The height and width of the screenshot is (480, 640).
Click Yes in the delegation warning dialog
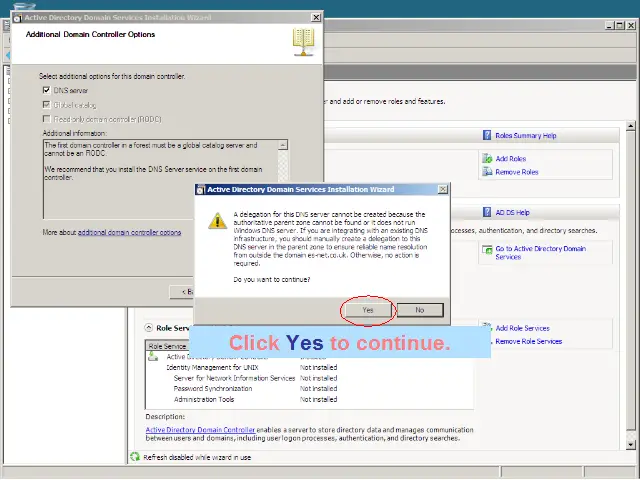[x=368, y=310]
